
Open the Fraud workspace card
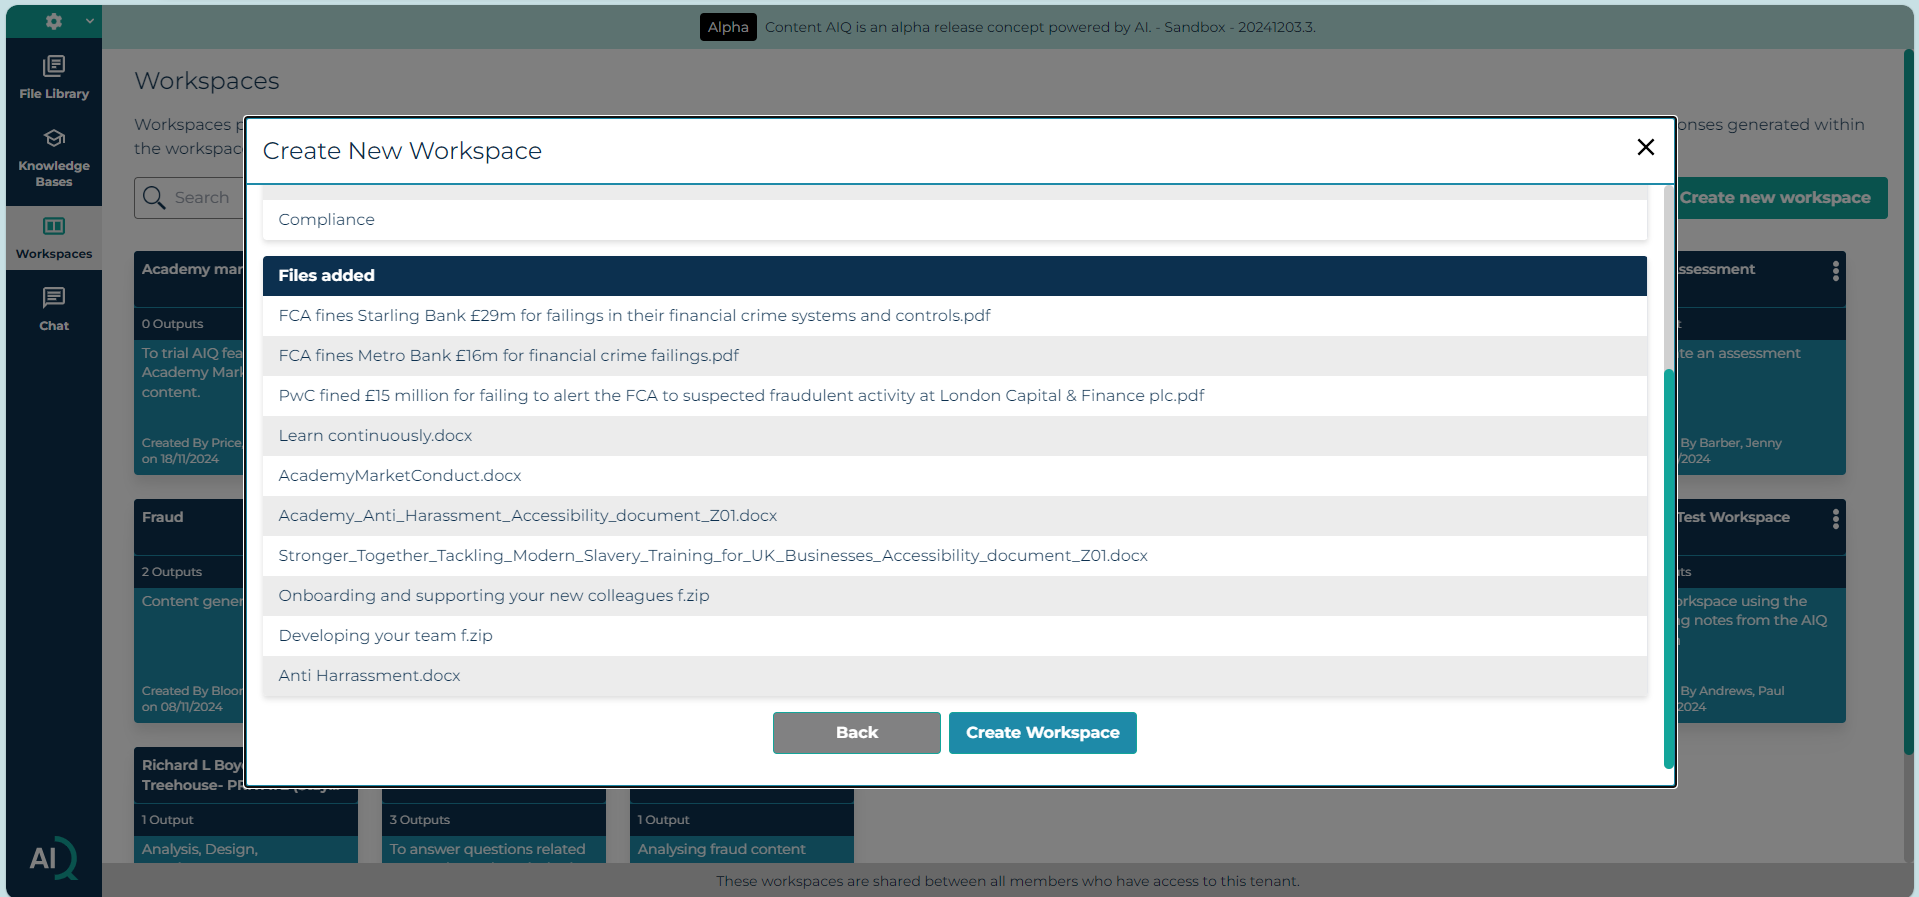click(x=189, y=611)
